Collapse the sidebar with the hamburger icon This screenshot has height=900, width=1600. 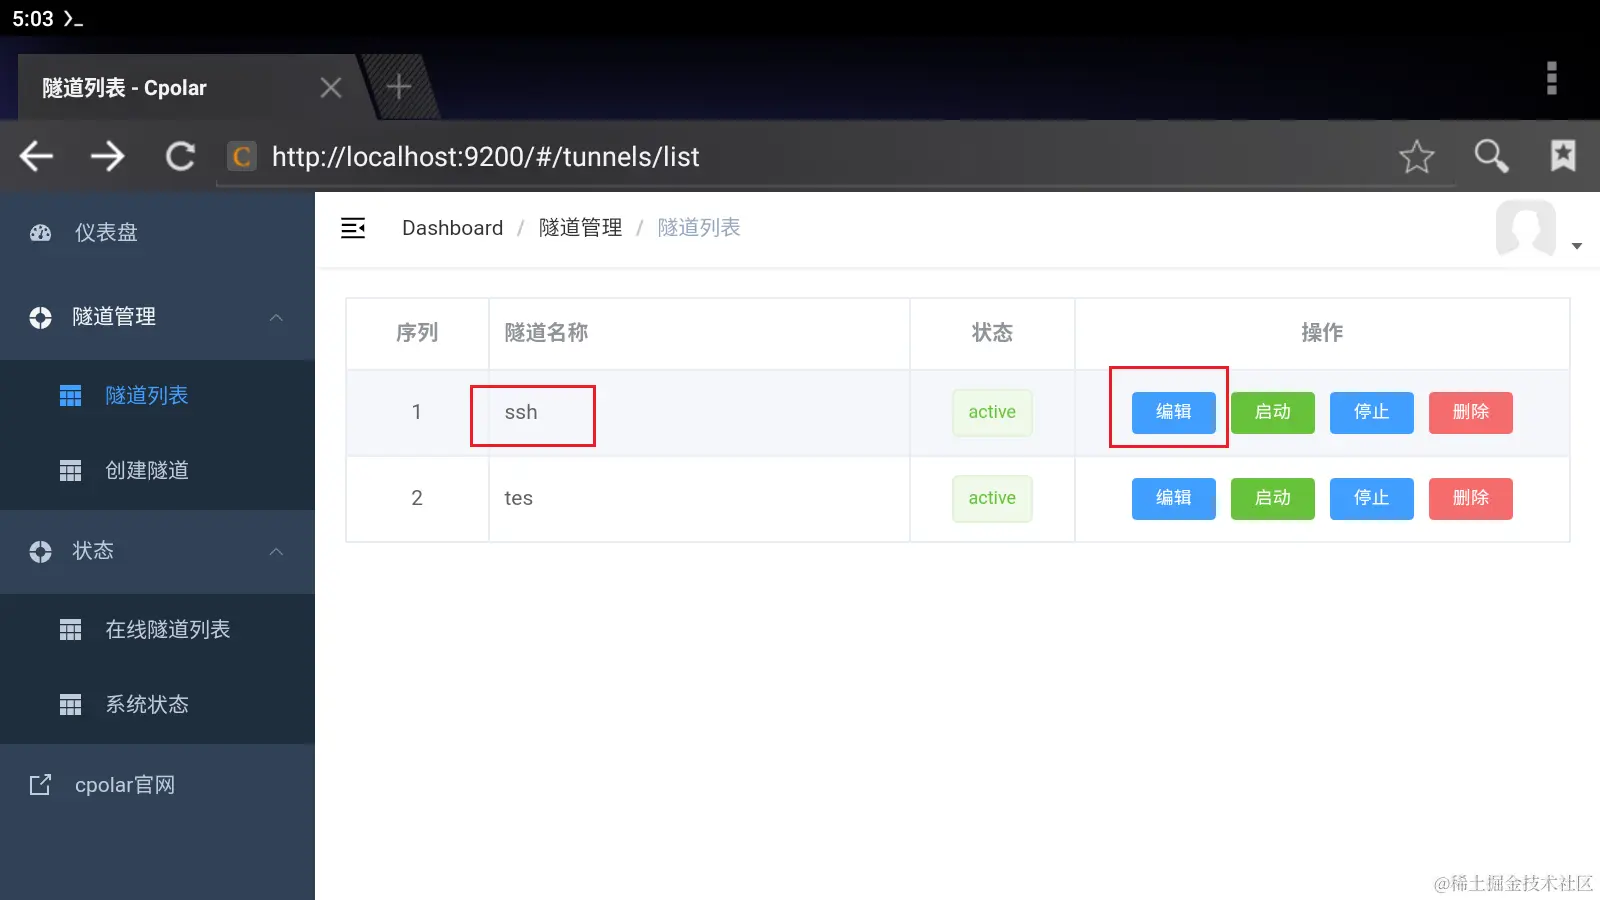coord(353,228)
